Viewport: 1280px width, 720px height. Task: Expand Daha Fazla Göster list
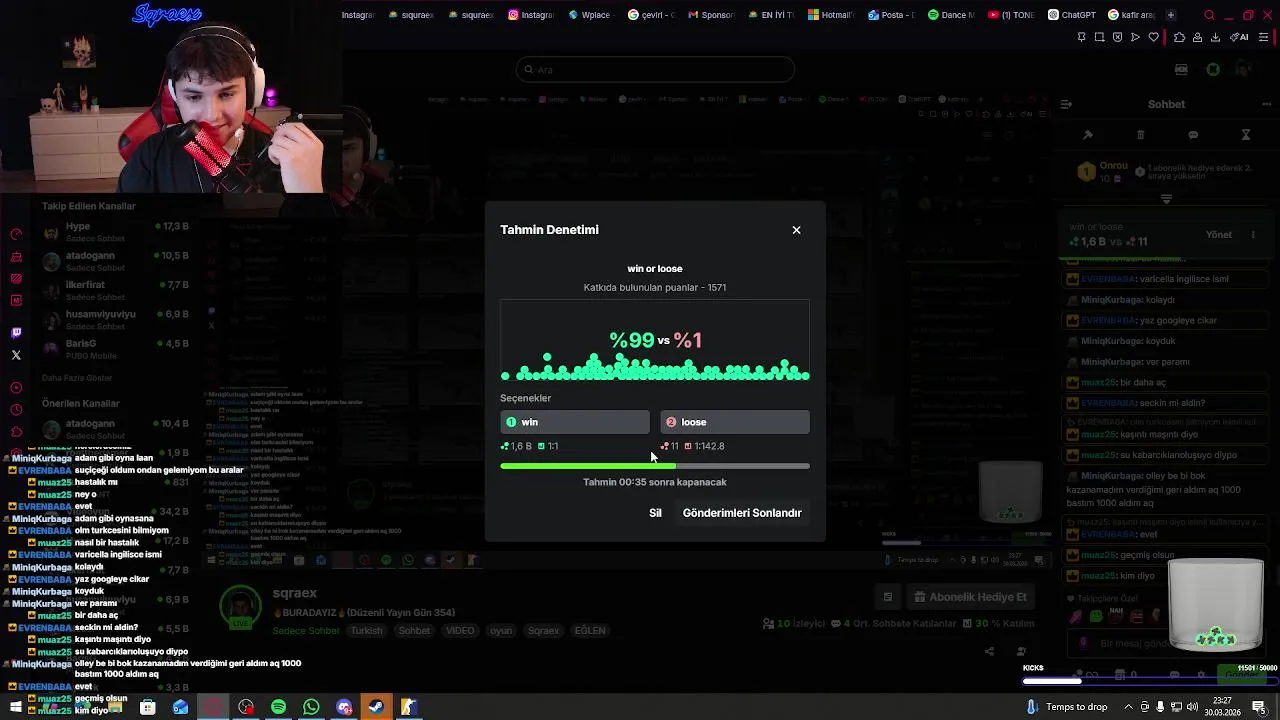tap(77, 378)
